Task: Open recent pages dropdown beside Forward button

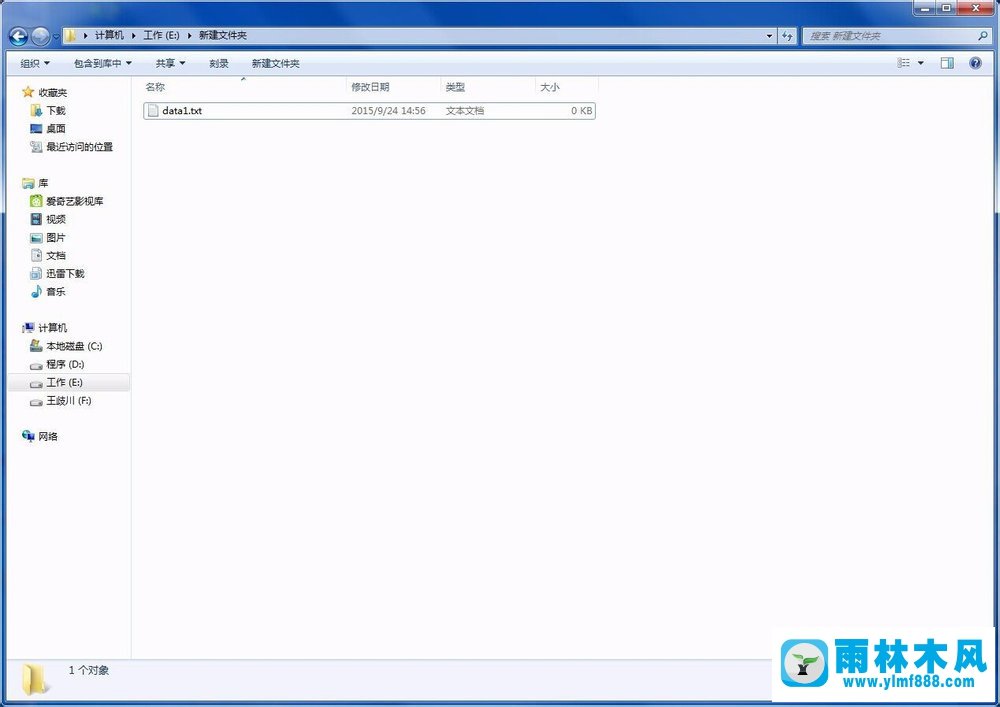Action: pyautogui.click(x=55, y=36)
